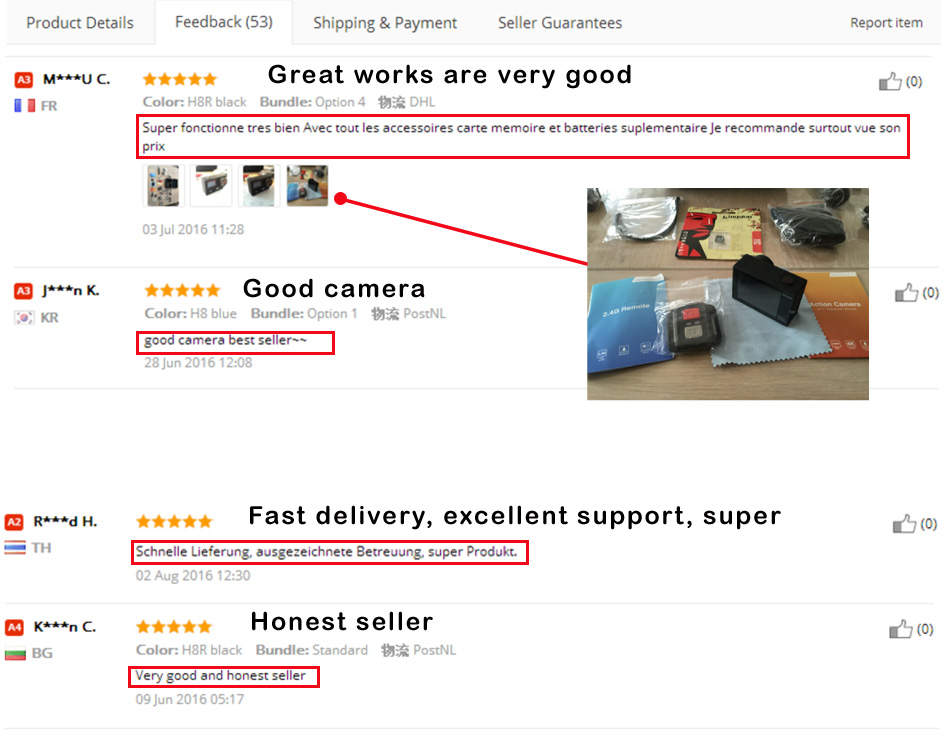Click thumbs-up on J***n K.'s review
The height and width of the screenshot is (732, 950).
906,293
